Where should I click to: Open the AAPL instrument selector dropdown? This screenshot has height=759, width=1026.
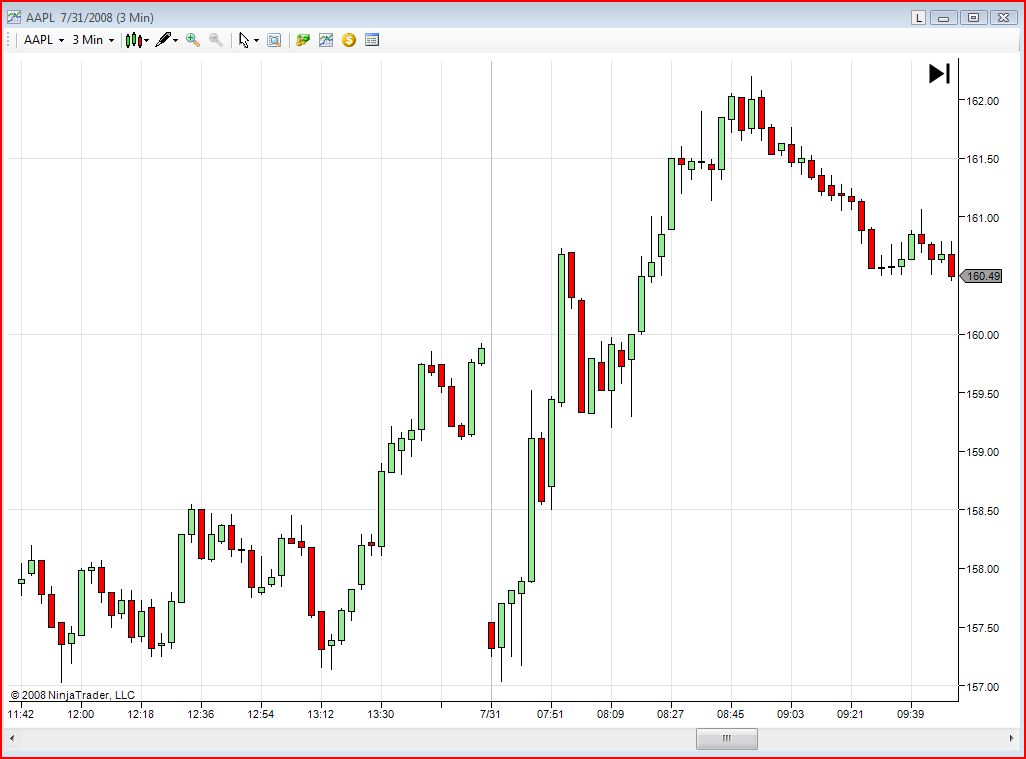(x=44, y=40)
